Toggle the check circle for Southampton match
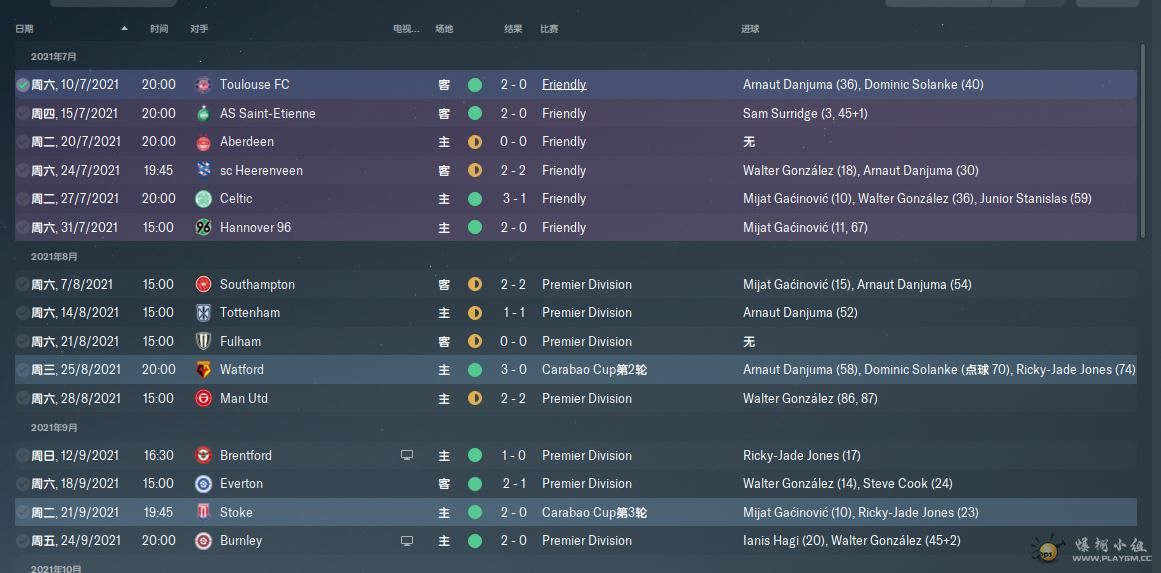This screenshot has height=573, width=1161. (x=23, y=285)
